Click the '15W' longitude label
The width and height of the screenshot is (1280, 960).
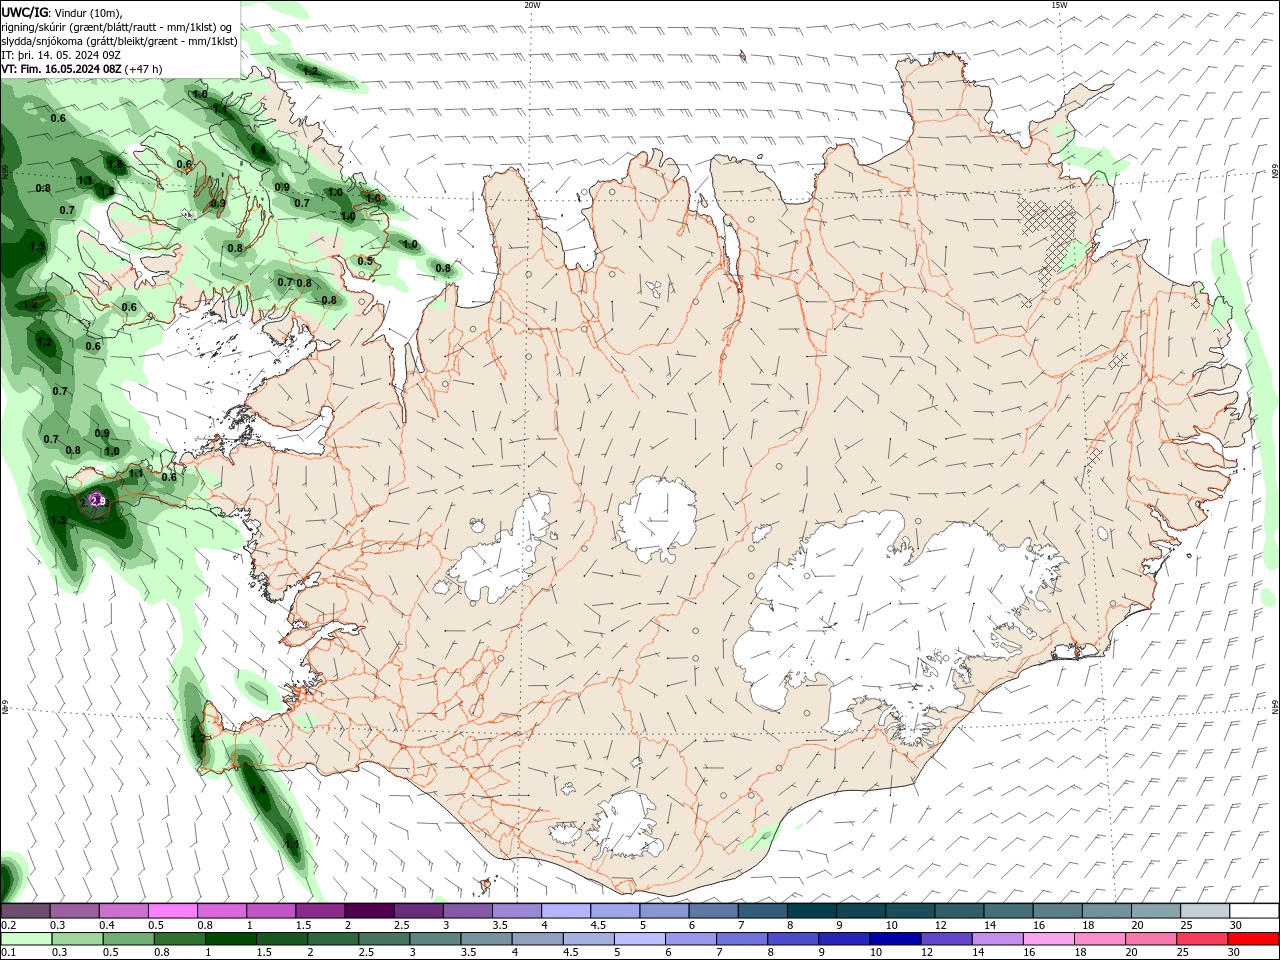click(1059, 5)
